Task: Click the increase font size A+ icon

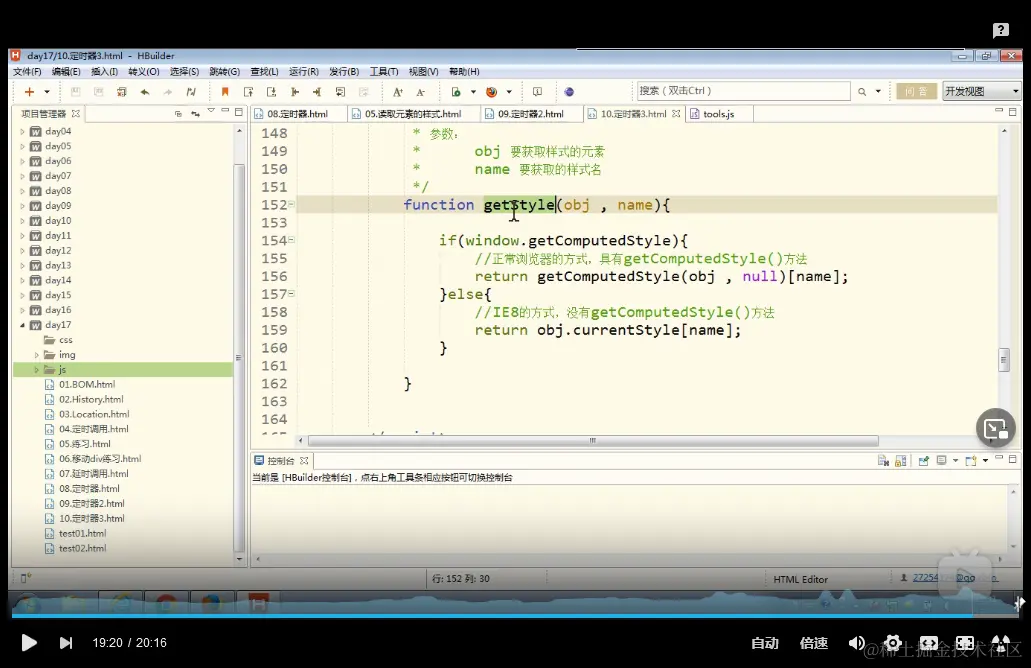Action: click(397, 92)
